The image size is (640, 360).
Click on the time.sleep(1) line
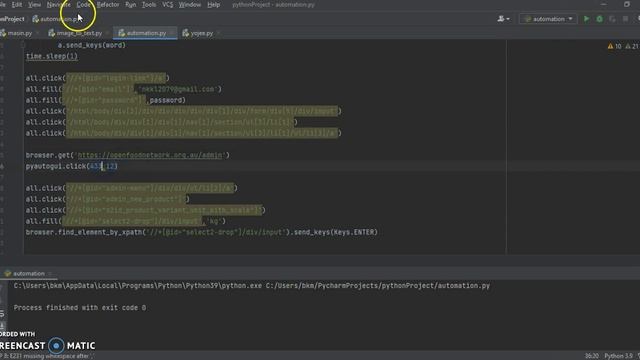[51, 56]
